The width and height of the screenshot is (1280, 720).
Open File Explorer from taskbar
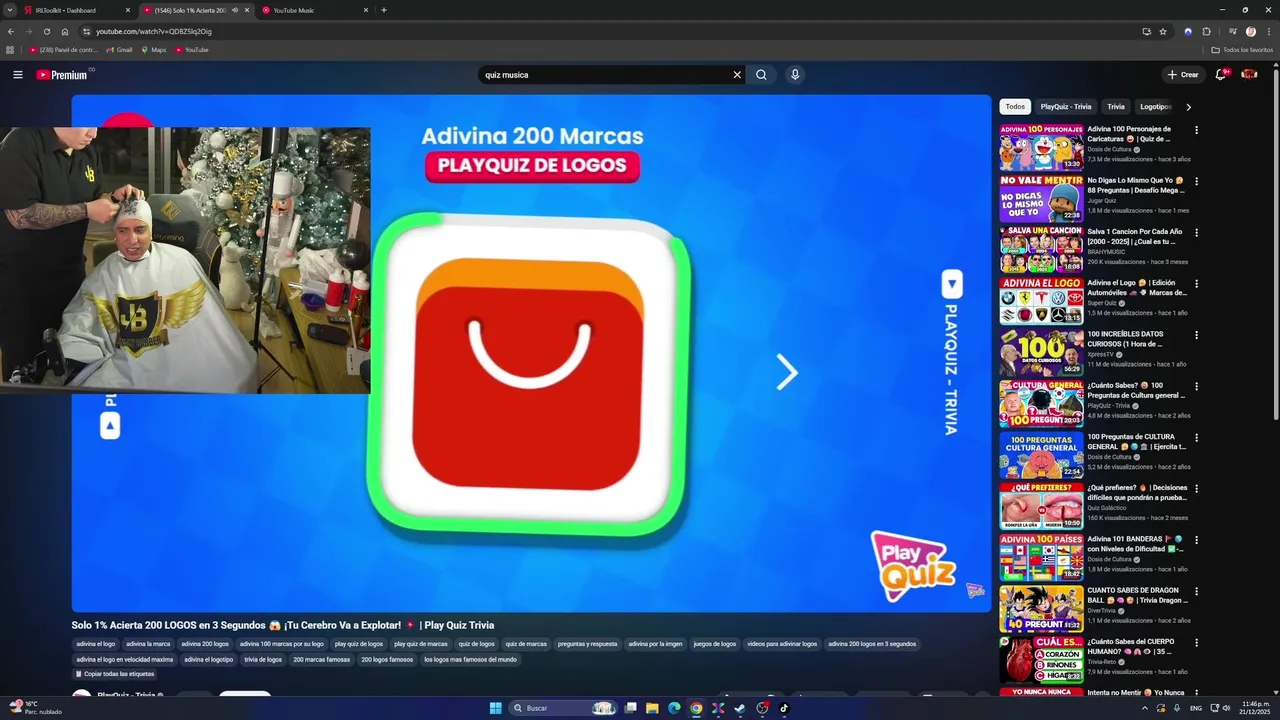click(x=652, y=708)
